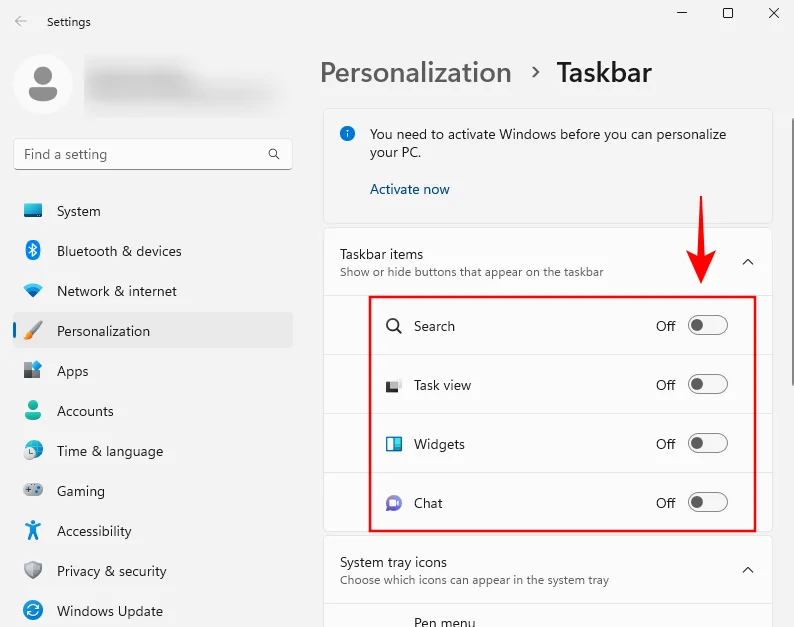Viewport: 794px width, 627px height.
Task: Click the Apps icon in sidebar
Action: pos(33,370)
